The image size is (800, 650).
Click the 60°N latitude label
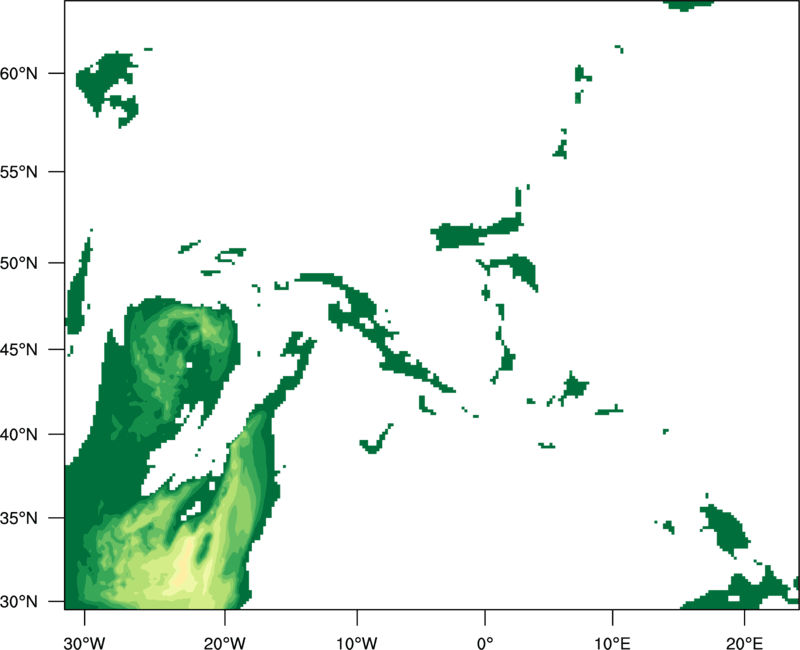[19, 73]
